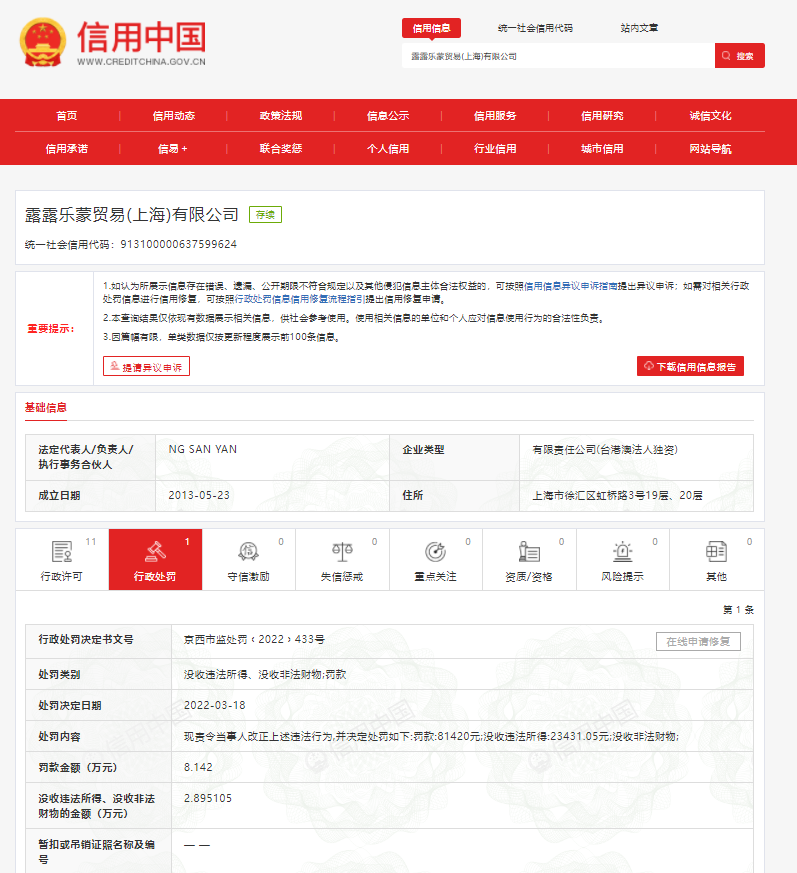Click 下载信用信息报告 download button
Image resolution: width=797 pixels, height=873 pixels.
690,366
